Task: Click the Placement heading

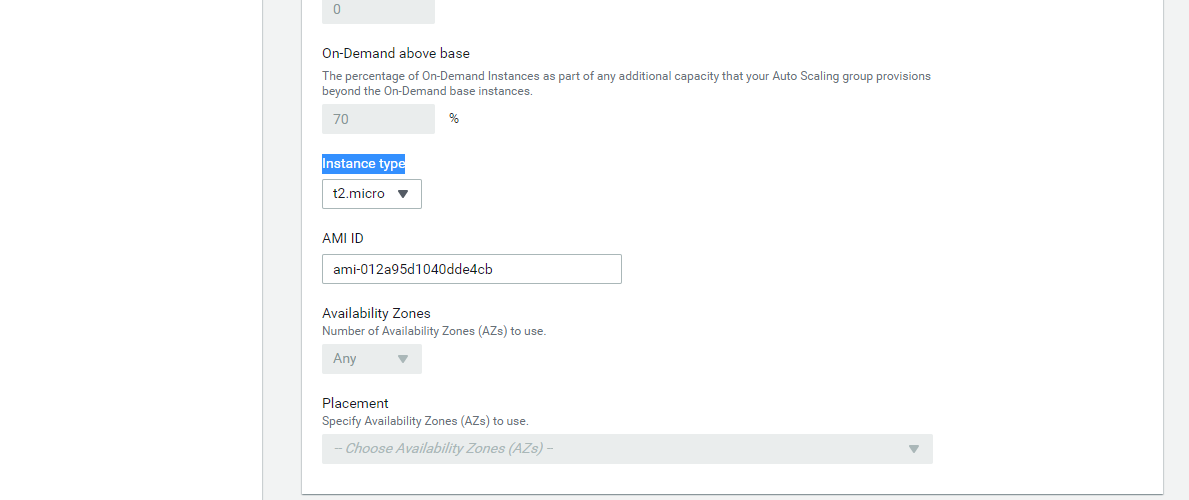Action: pyautogui.click(x=355, y=403)
